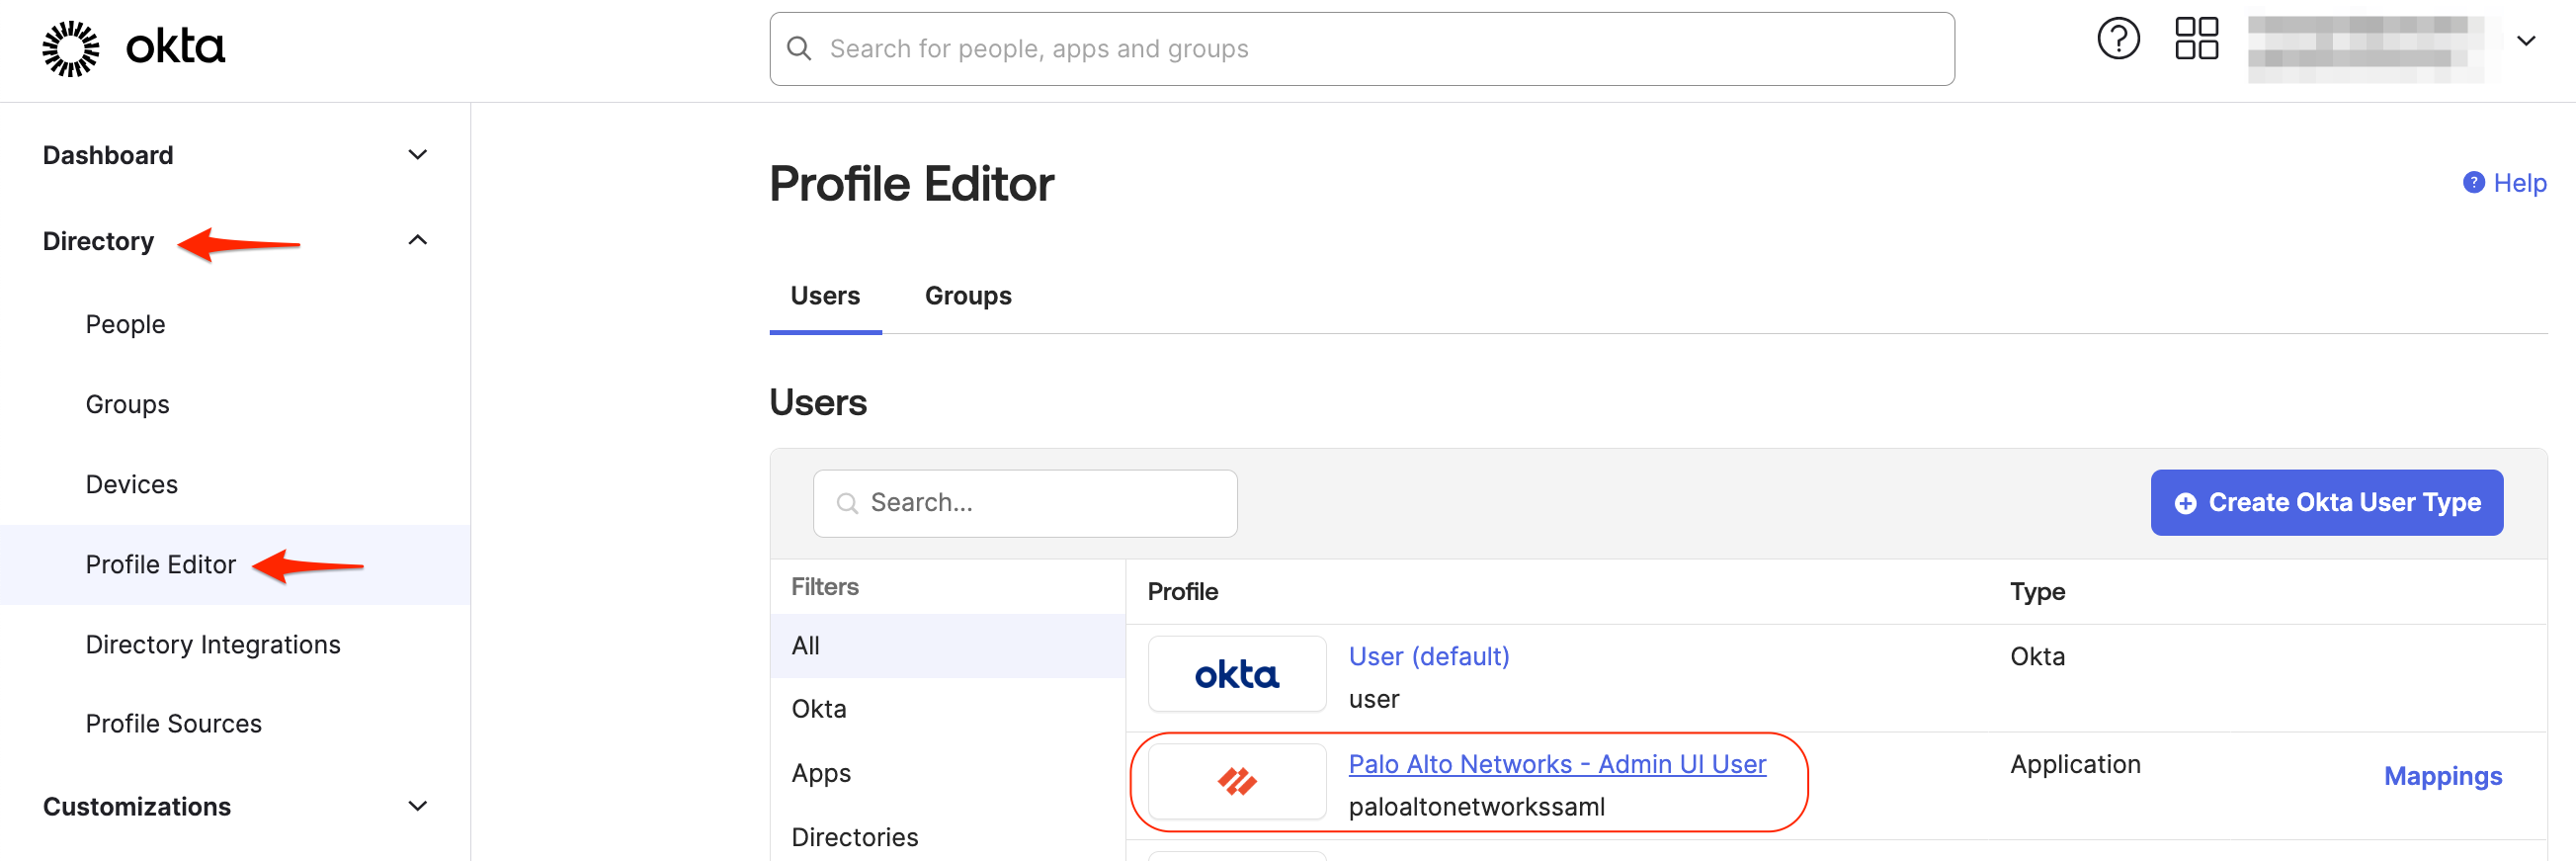The width and height of the screenshot is (2576, 861).
Task: Open the account dropdown arrow
Action: [2526, 41]
